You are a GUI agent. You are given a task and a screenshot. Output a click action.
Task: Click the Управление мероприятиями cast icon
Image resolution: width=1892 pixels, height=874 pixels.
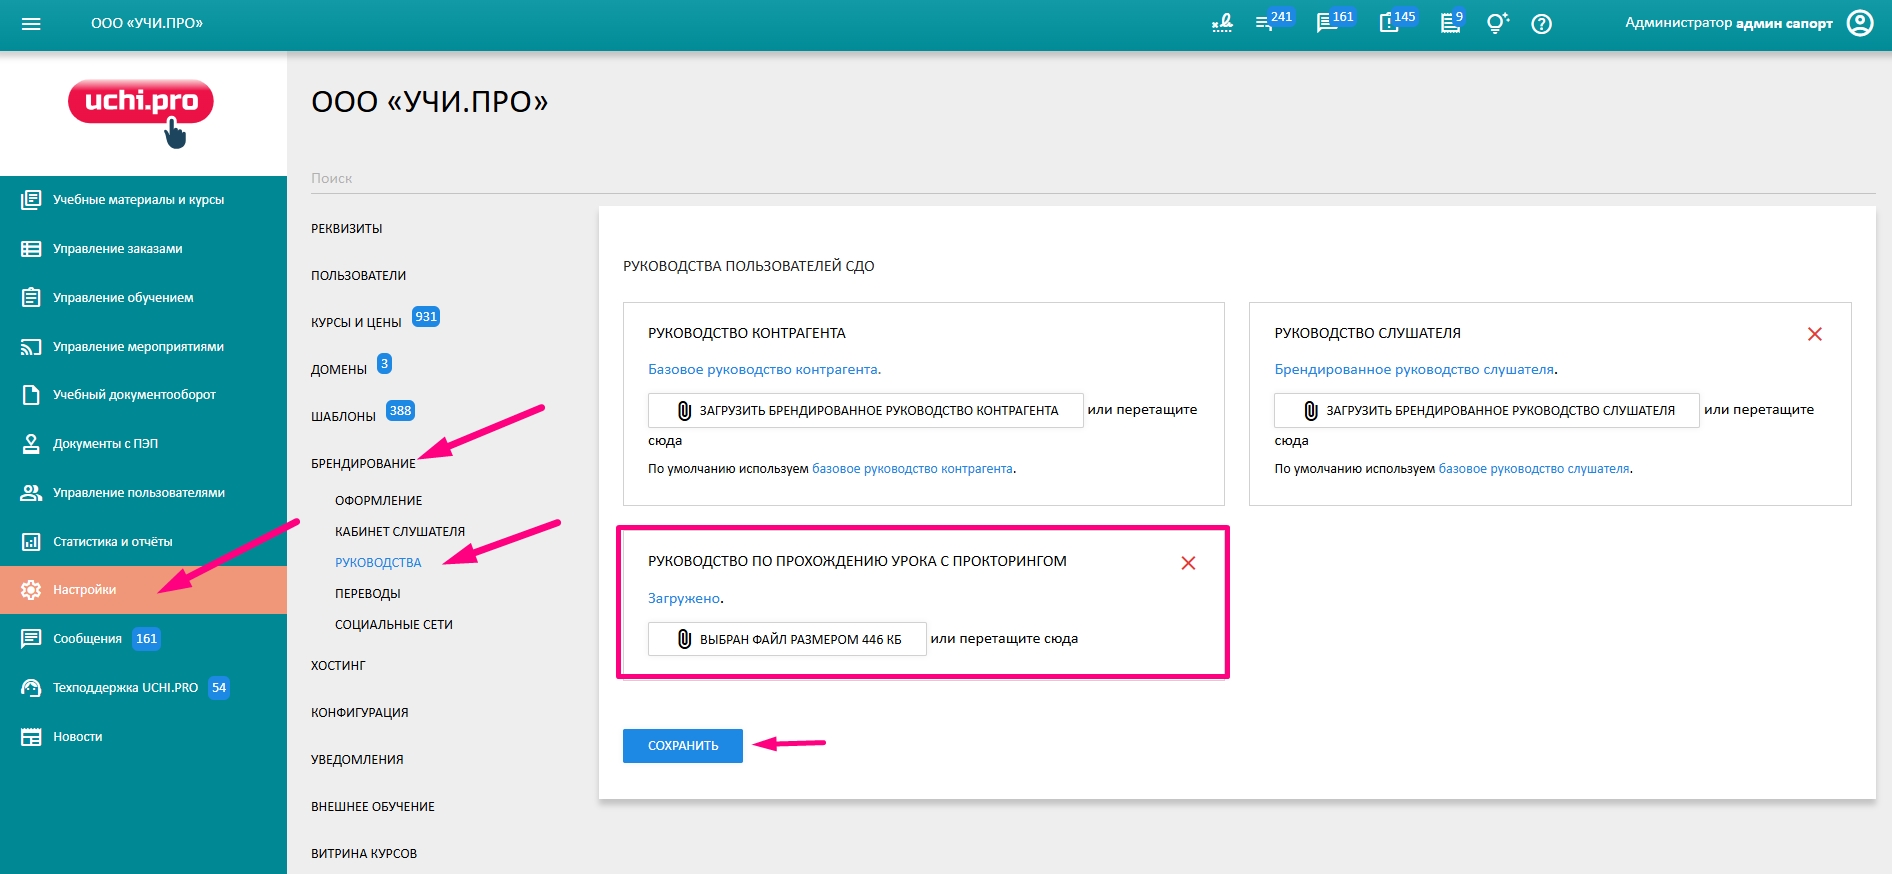point(31,347)
